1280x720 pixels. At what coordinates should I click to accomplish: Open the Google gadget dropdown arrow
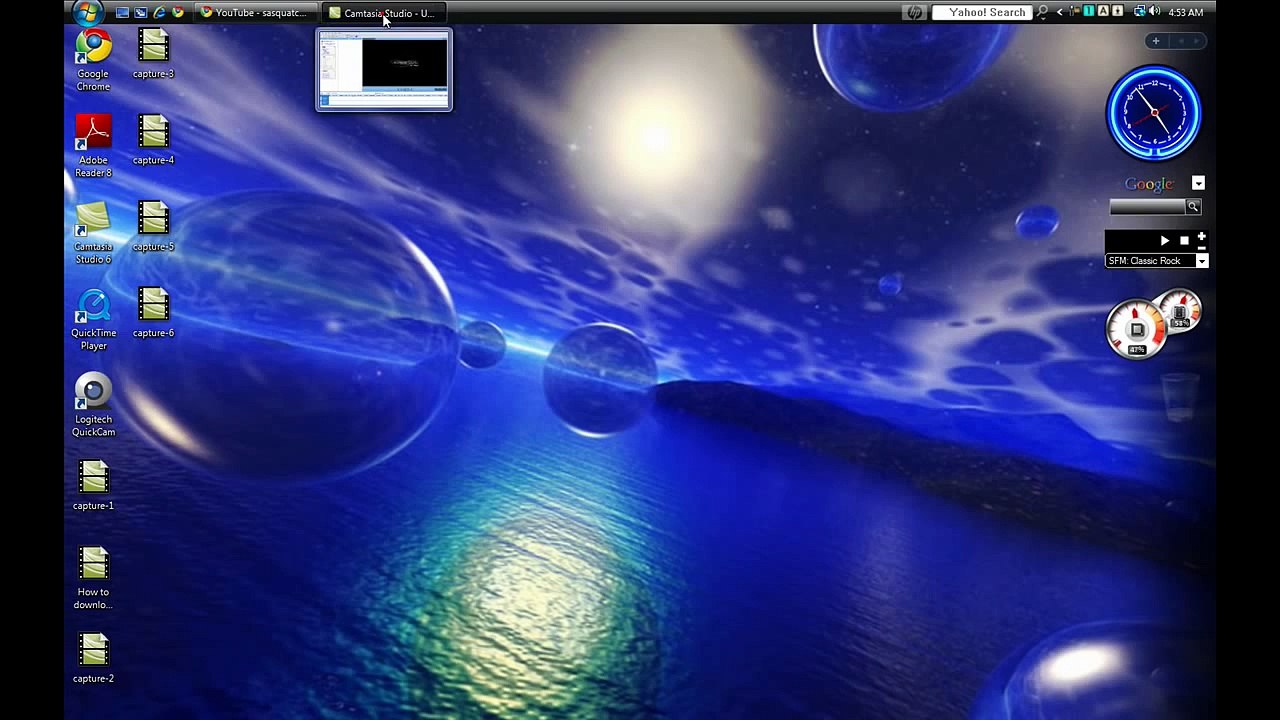click(1198, 184)
